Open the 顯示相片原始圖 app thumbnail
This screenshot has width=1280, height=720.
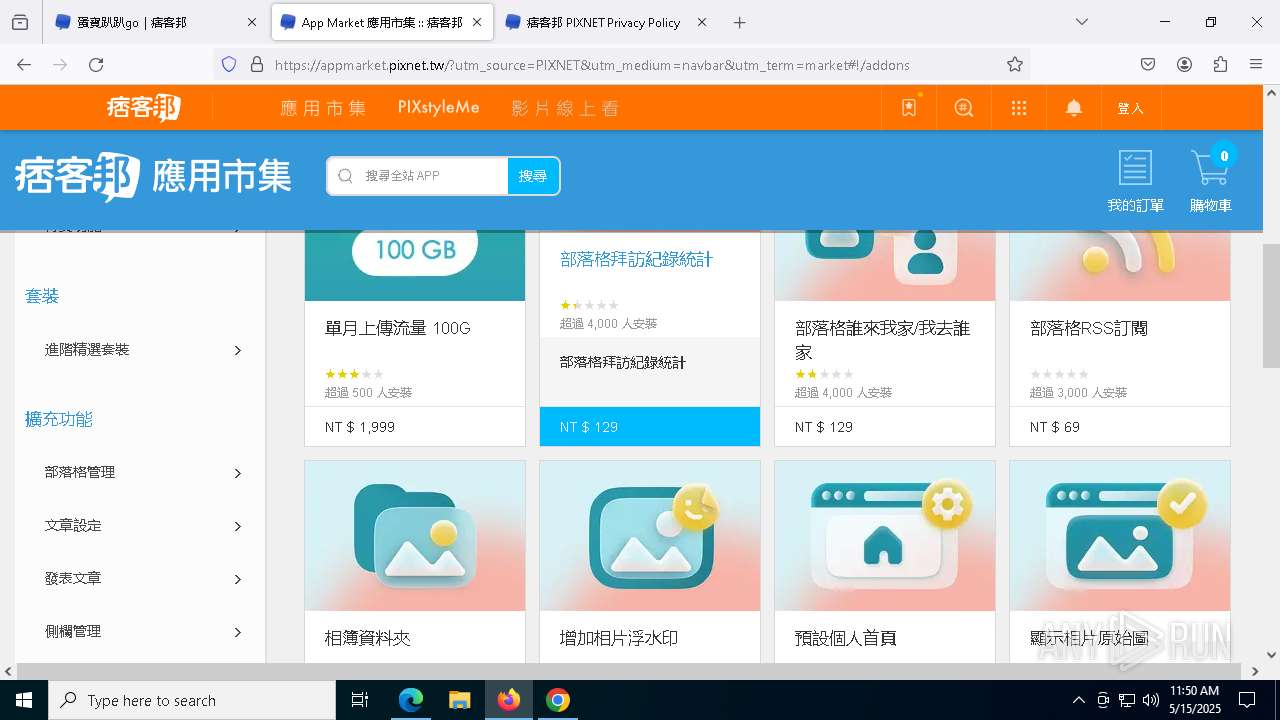pos(1120,536)
